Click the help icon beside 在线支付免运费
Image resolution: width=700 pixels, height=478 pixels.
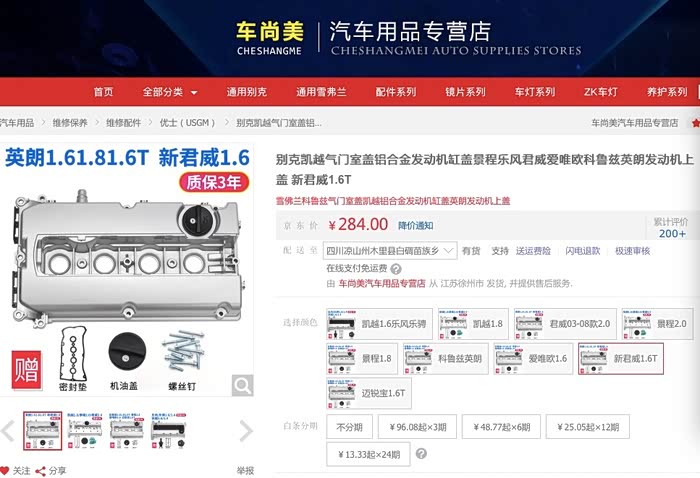click(396, 269)
